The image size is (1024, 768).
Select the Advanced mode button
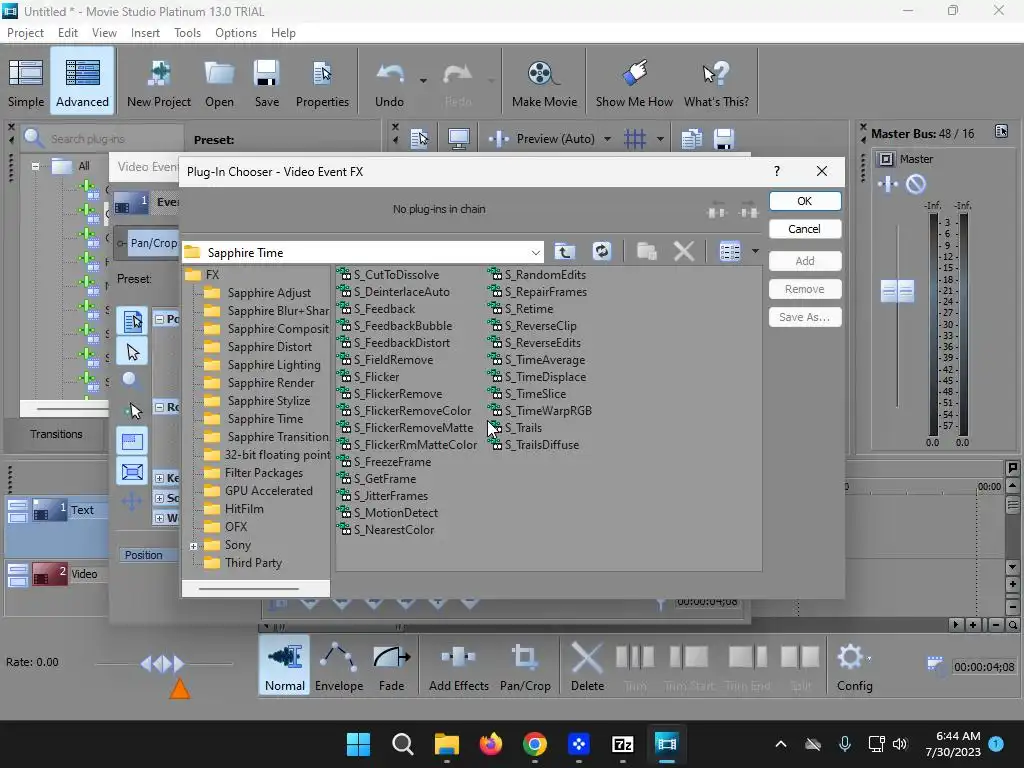click(82, 82)
